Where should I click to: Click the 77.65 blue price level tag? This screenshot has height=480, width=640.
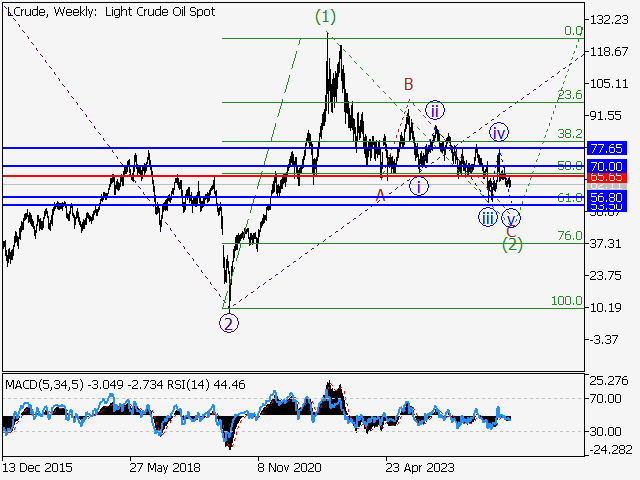(x=606, y=148)
